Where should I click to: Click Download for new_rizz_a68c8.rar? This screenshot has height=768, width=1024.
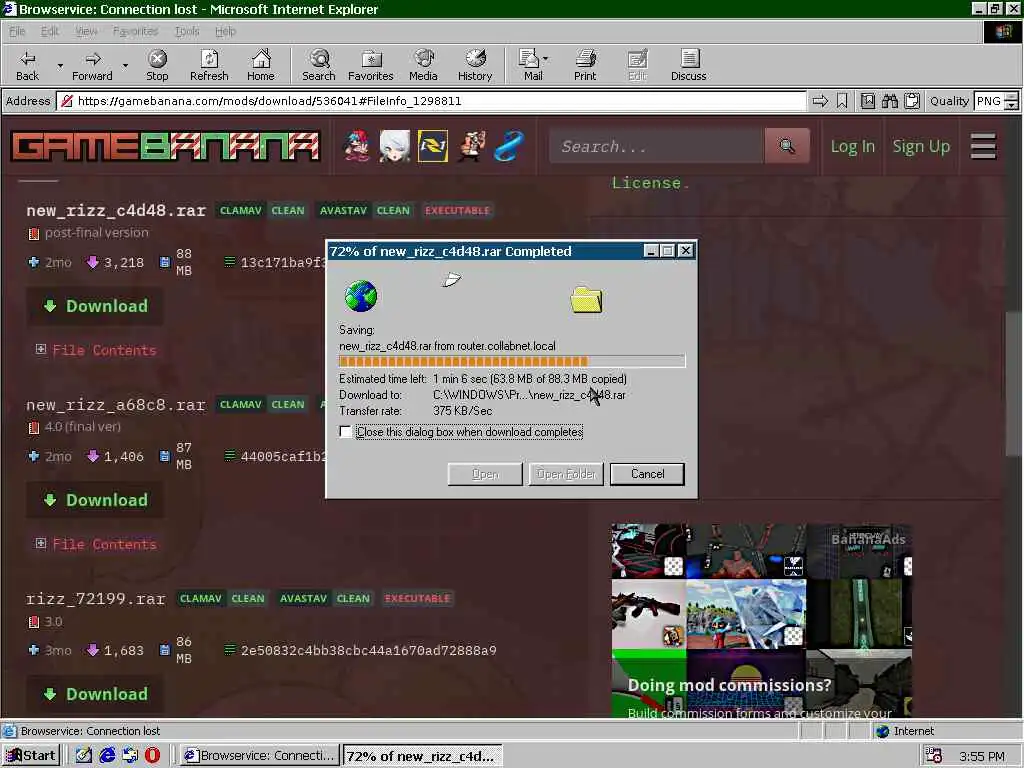(x=95, y=500)
